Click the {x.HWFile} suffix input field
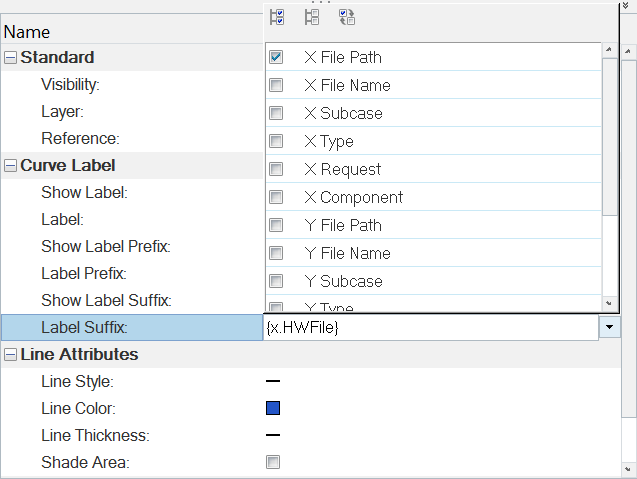637x479 pixels. pyautogui.click(x=430, y=327)
